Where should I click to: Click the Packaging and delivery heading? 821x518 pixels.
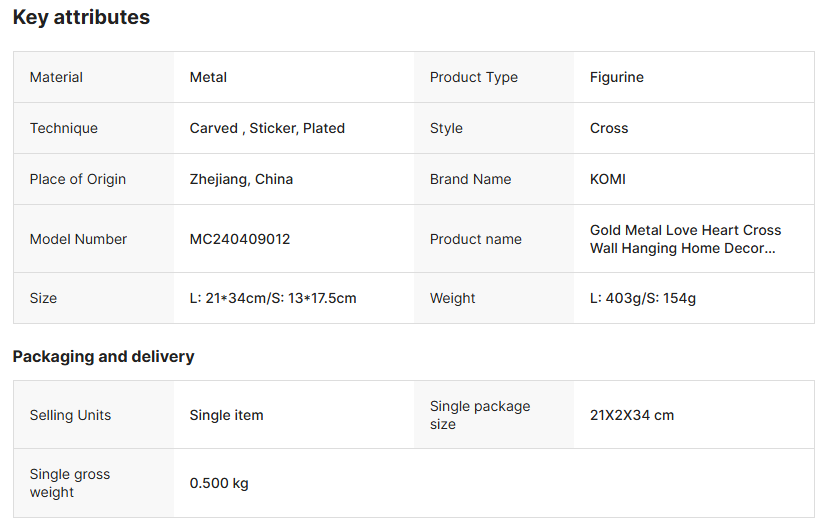click(x=103, y=356)
